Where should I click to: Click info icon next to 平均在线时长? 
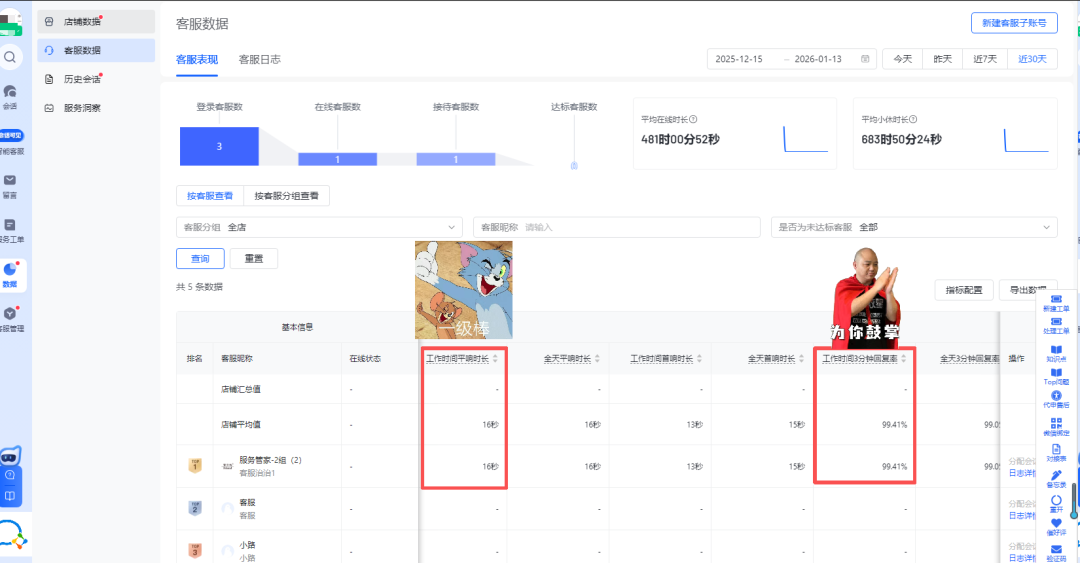click(x=693, y=119)
